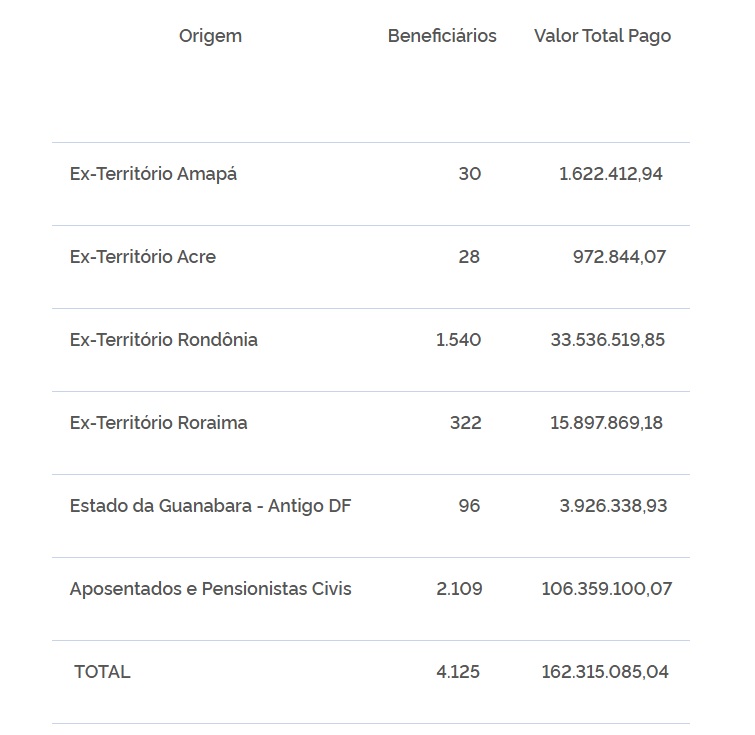Select the Ex-Território Acre row label
This screenshot has width=755, height=735.
[143, 257]
